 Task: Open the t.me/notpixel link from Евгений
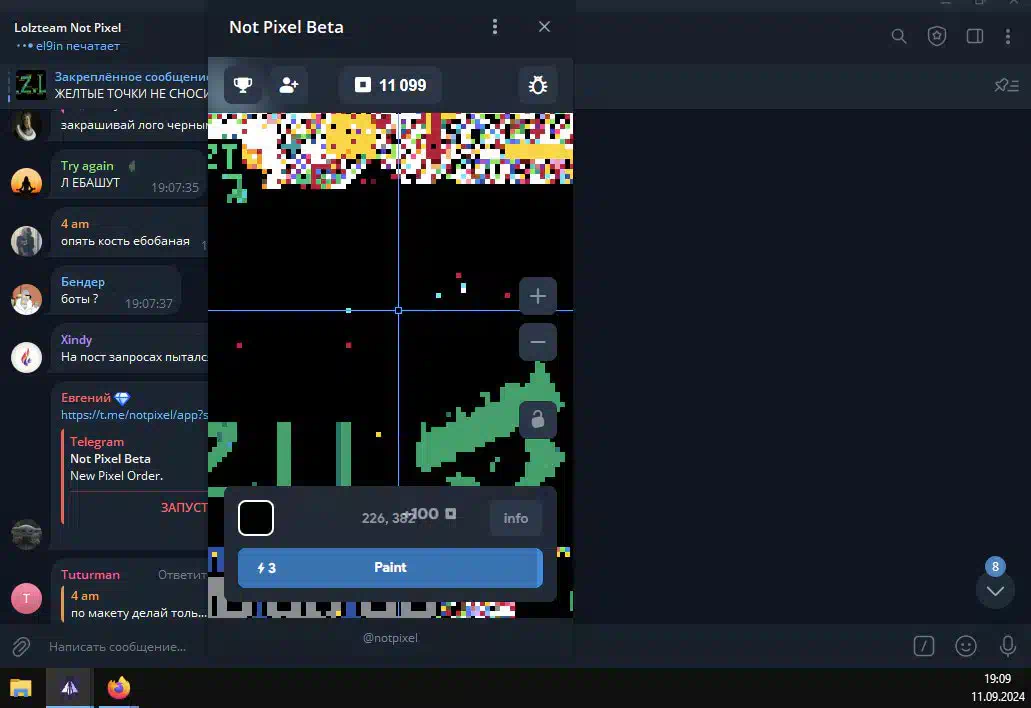[x=134, y=415]
